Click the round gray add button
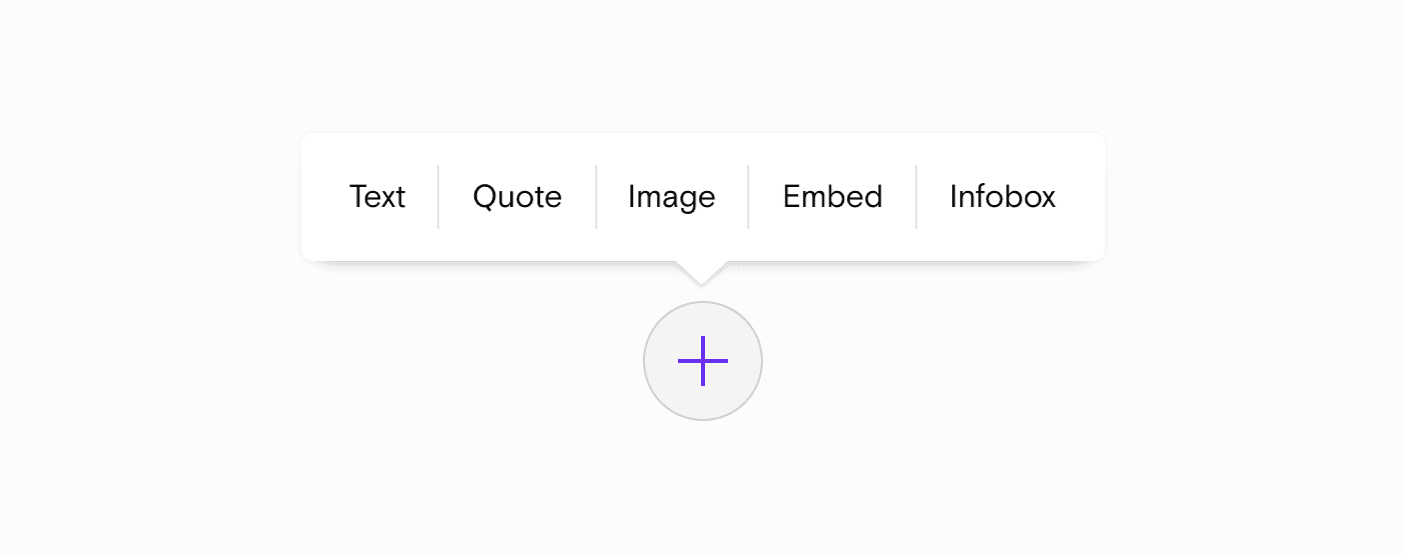1404x554 pixels. pyautogui.click(x=703, y=361)
